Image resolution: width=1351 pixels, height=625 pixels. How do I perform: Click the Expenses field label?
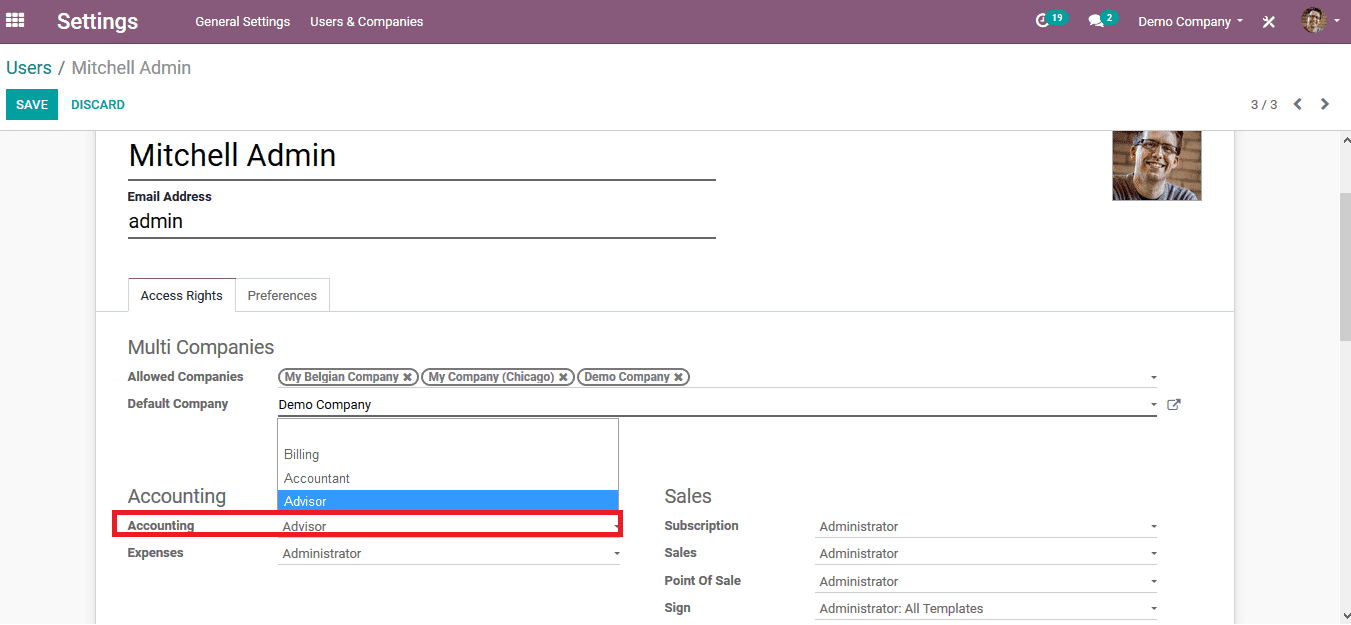pos(155,553)
